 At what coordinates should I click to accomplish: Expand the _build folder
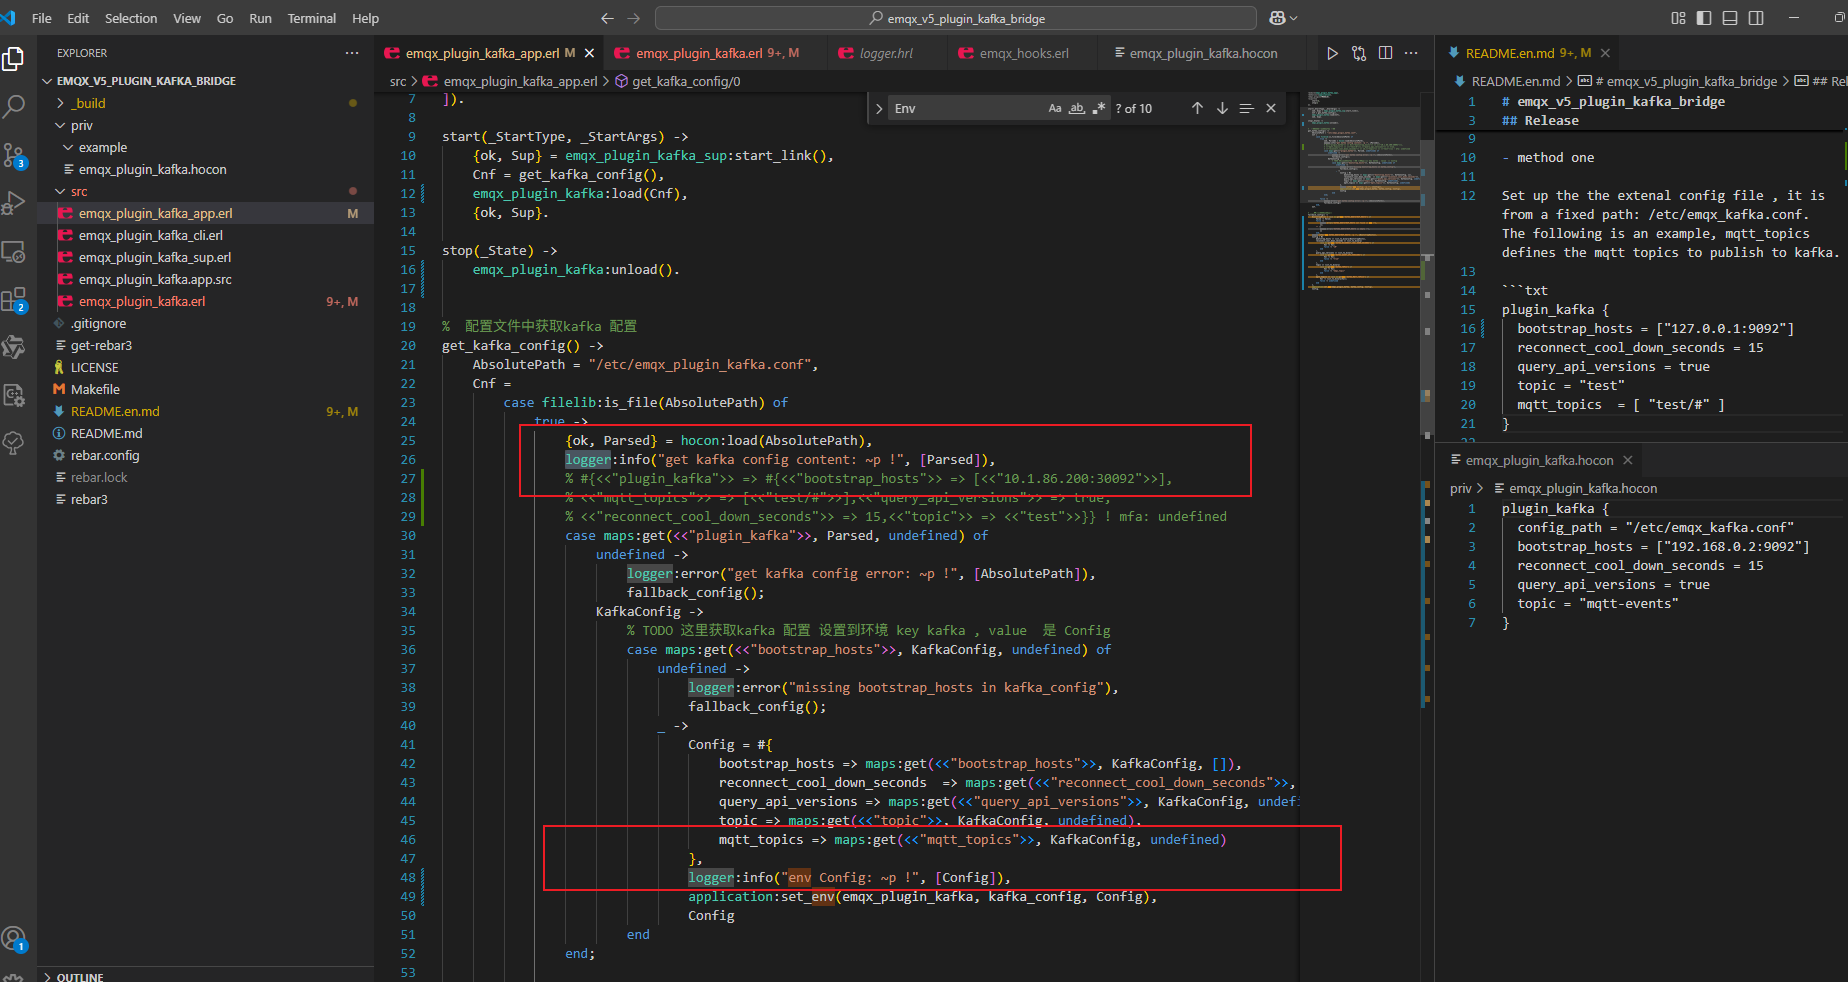point(90,103)
